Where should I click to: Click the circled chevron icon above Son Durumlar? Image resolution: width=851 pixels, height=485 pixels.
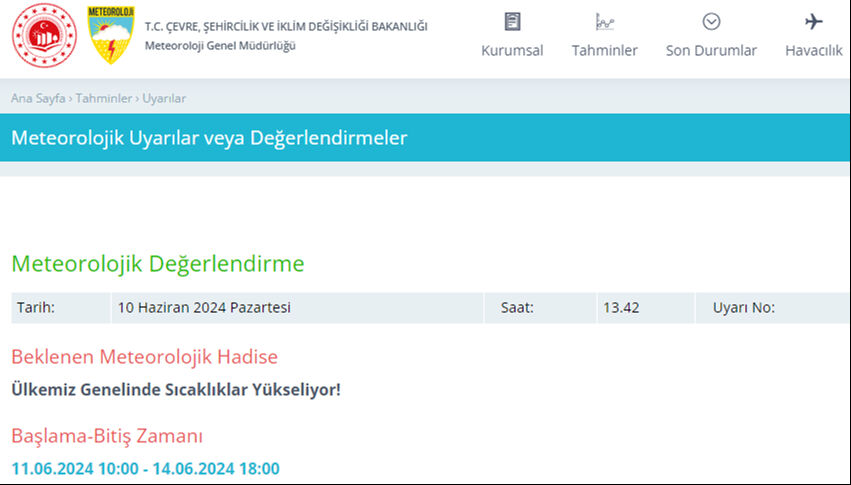711,21
